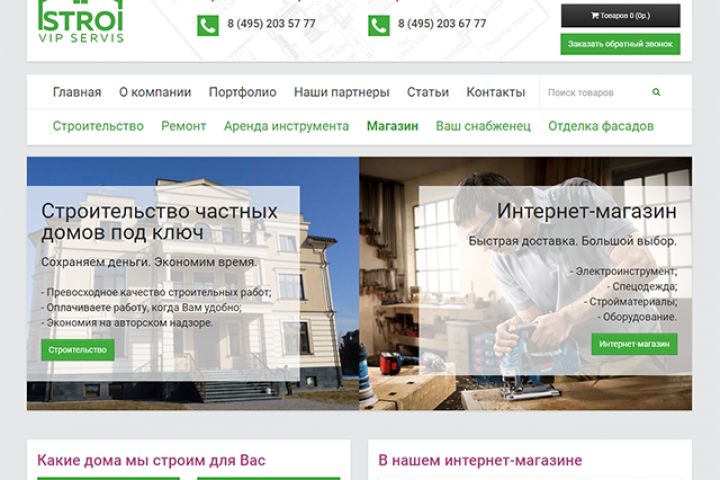Select Ваш снабженец link

(x=483, y=126)
